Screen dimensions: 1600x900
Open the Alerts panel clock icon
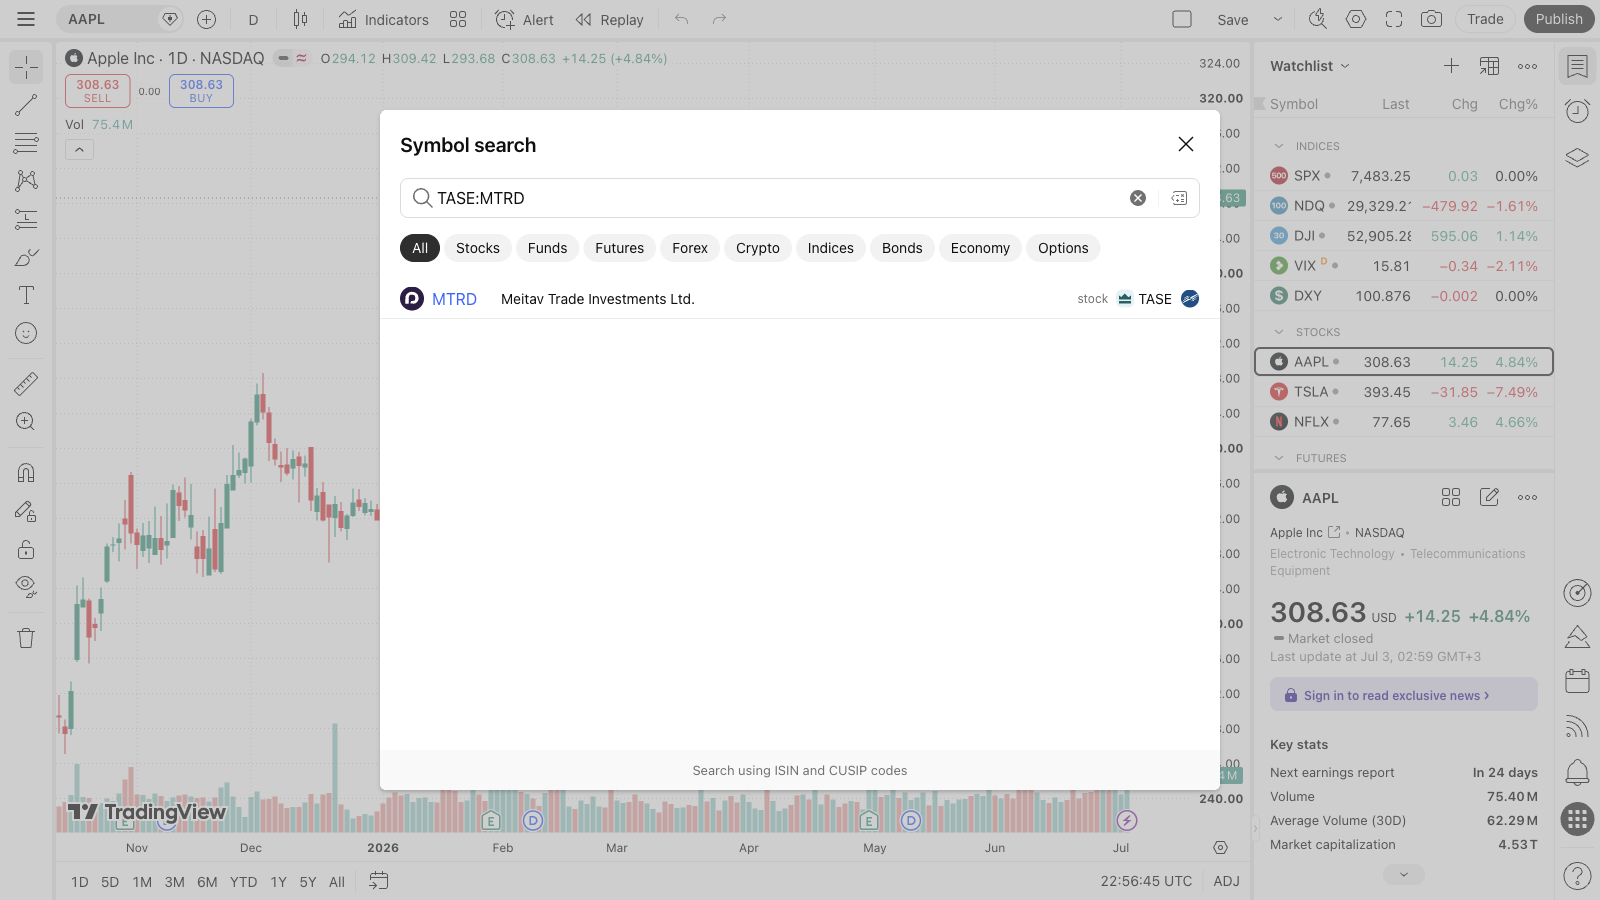click(x=1577, y=111)
